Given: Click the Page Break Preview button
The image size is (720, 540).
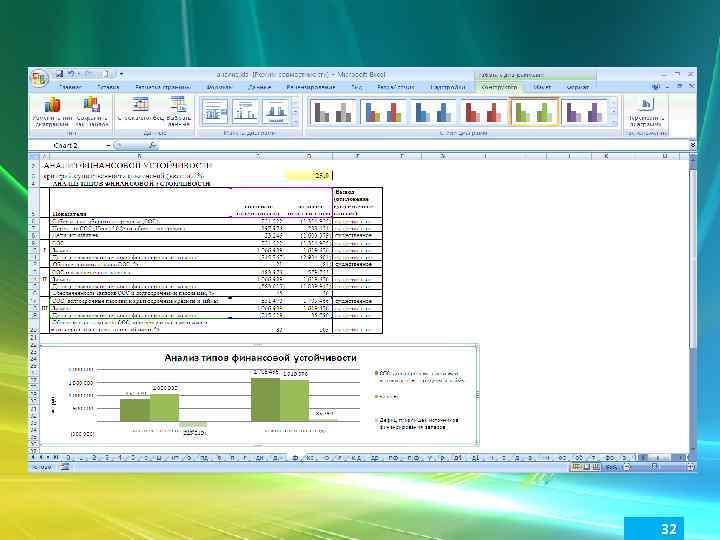Looking at the screenshot, I should pos(596,467).
